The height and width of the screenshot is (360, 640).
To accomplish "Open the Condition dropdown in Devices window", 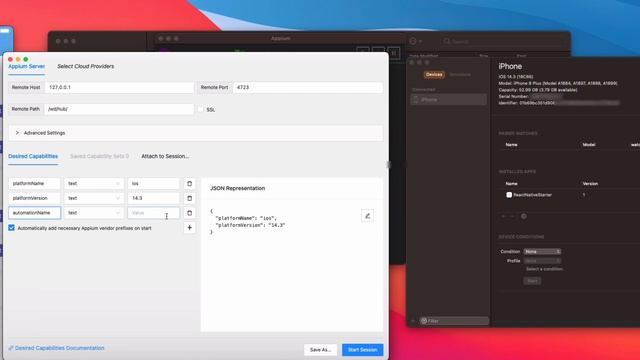I will pos(542,251).
